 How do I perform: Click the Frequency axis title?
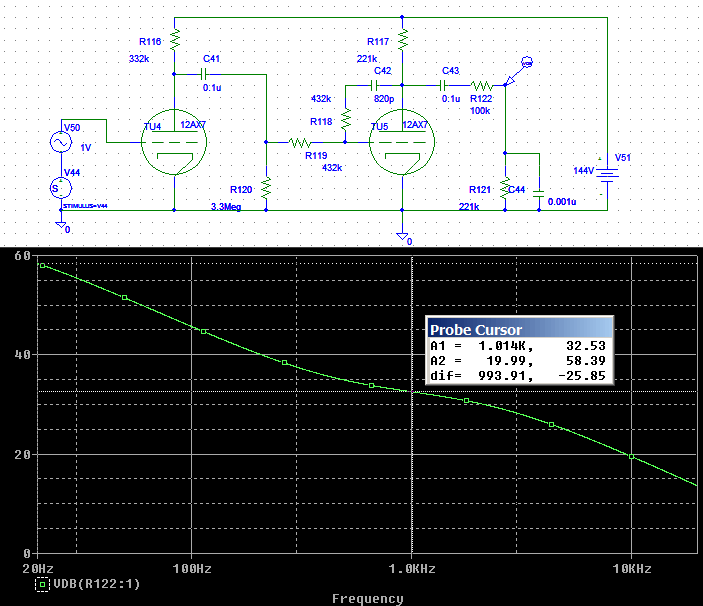368,598
